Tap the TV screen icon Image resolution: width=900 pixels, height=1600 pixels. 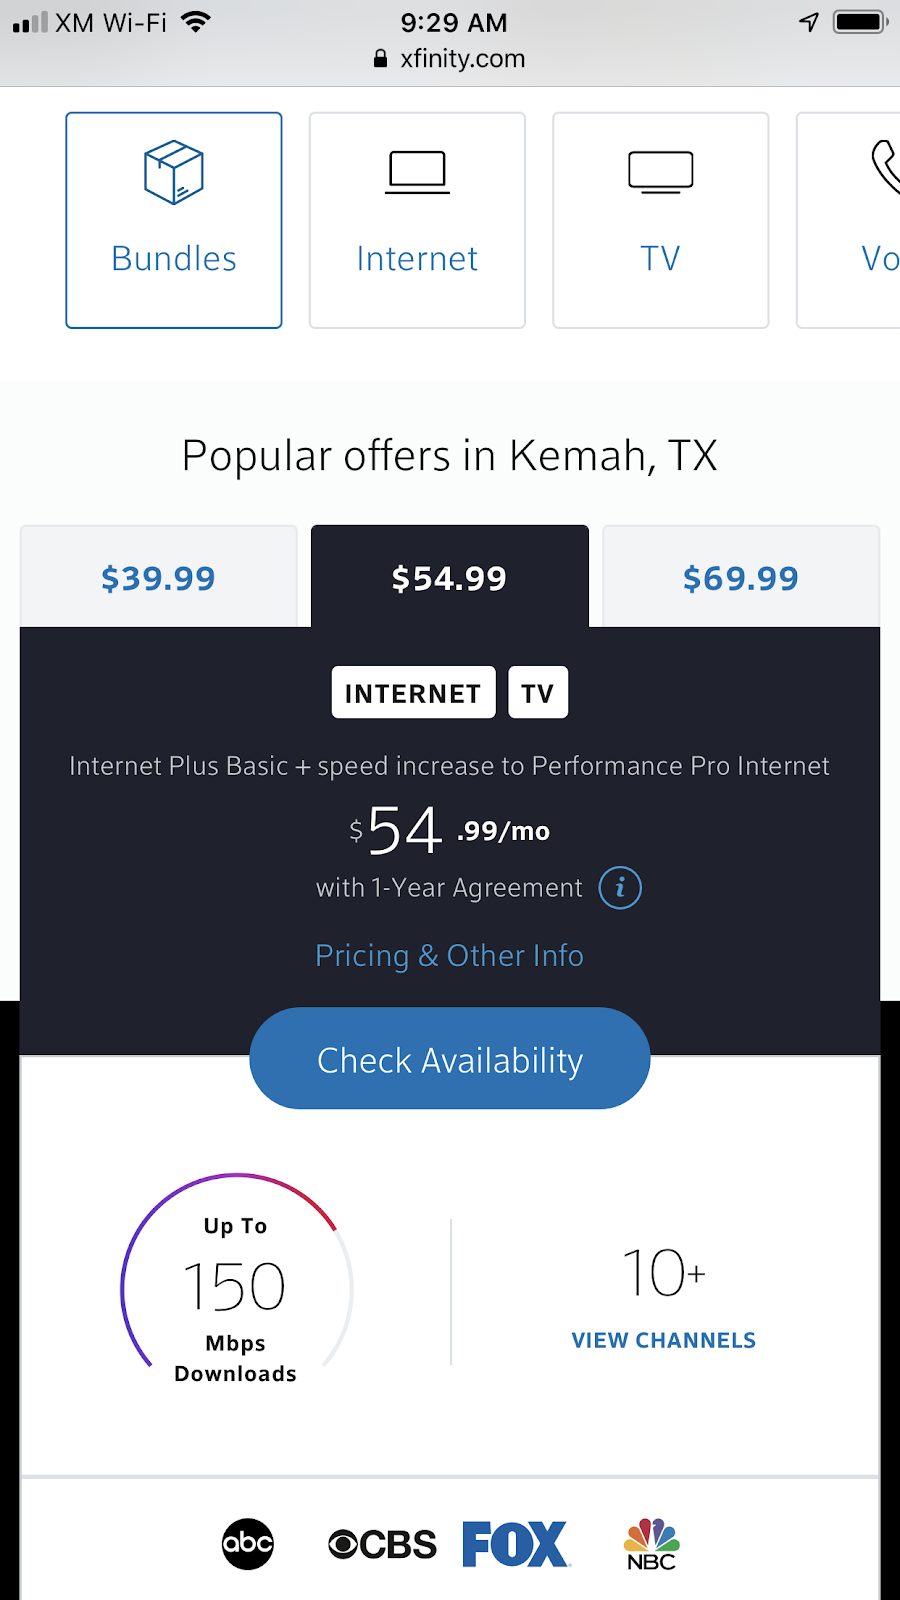pos(660,172)
